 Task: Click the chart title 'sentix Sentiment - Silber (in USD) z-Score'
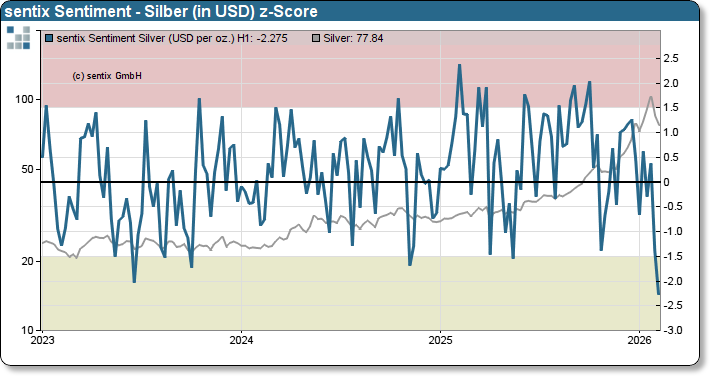(x=161, y=11)
